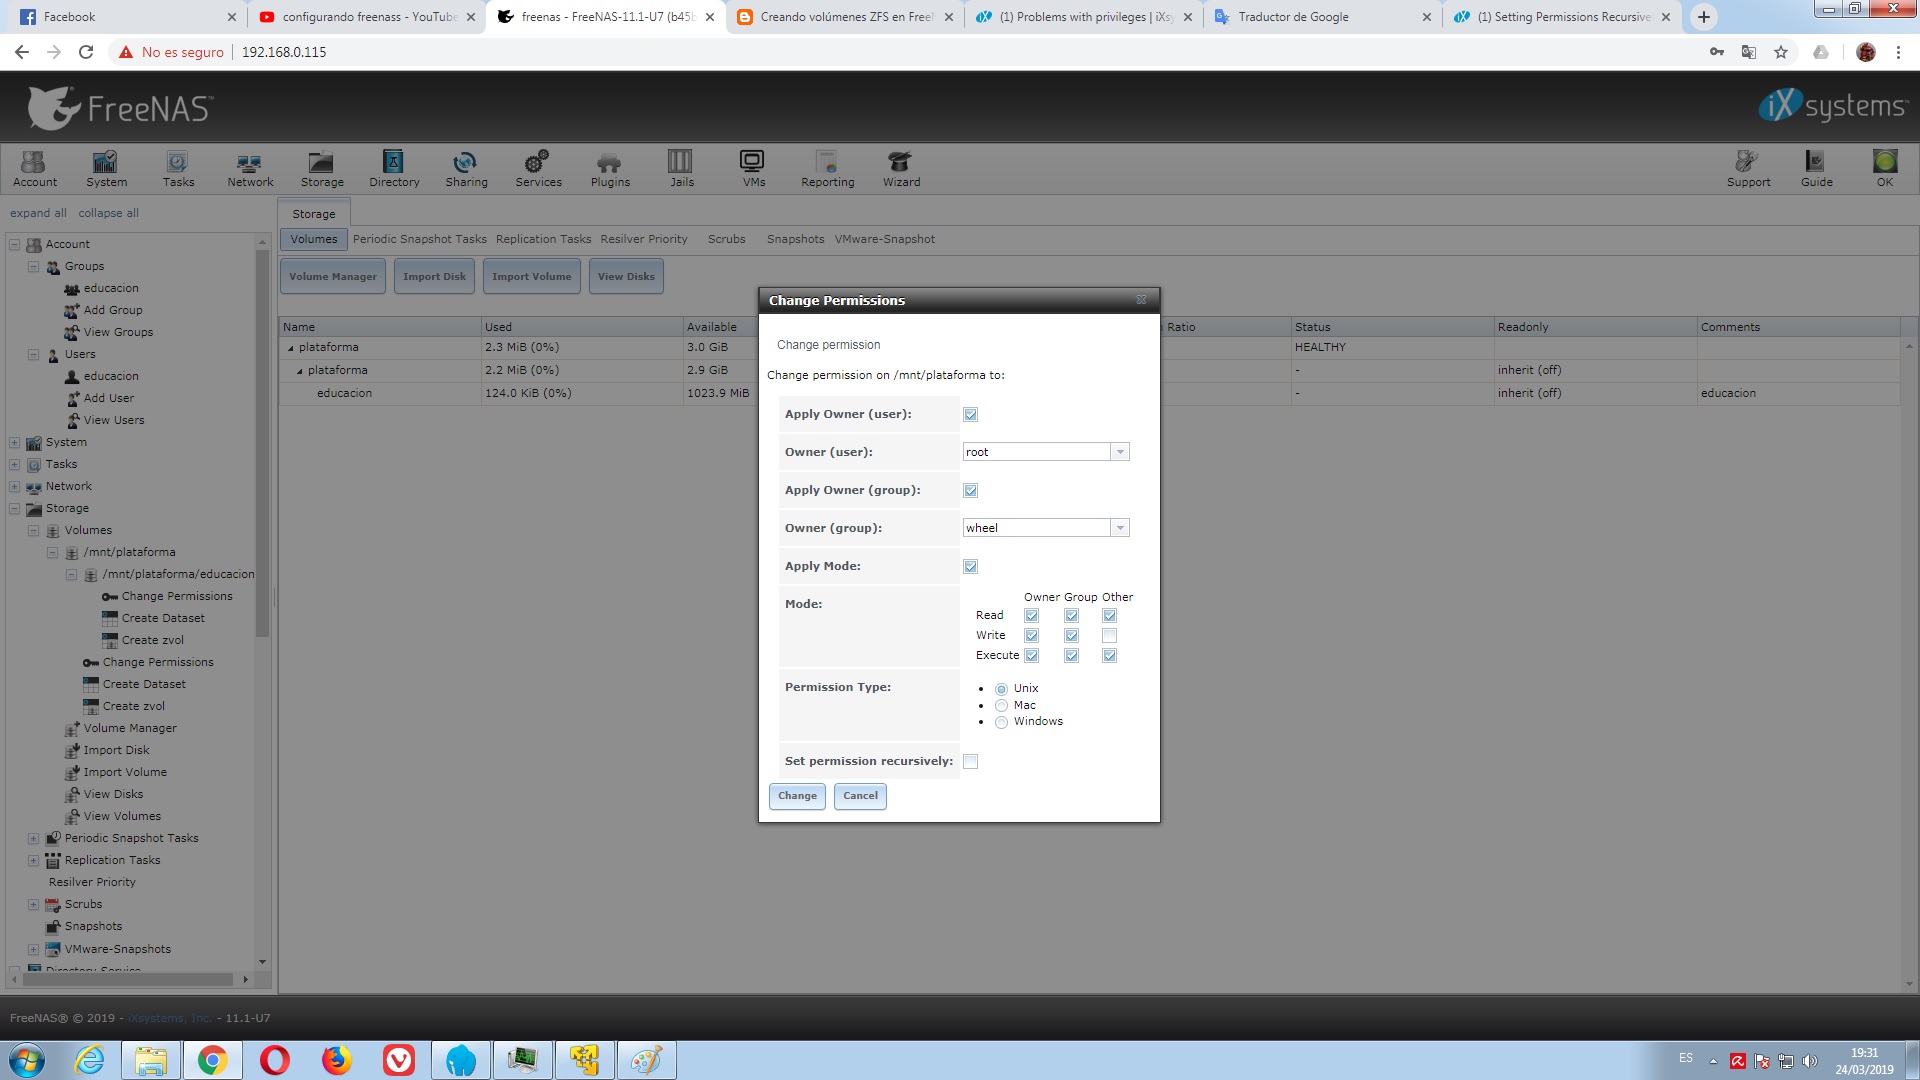Screen dimensions: 1920x1080
Task: Open the Support icon
Action: (1748, 168)
